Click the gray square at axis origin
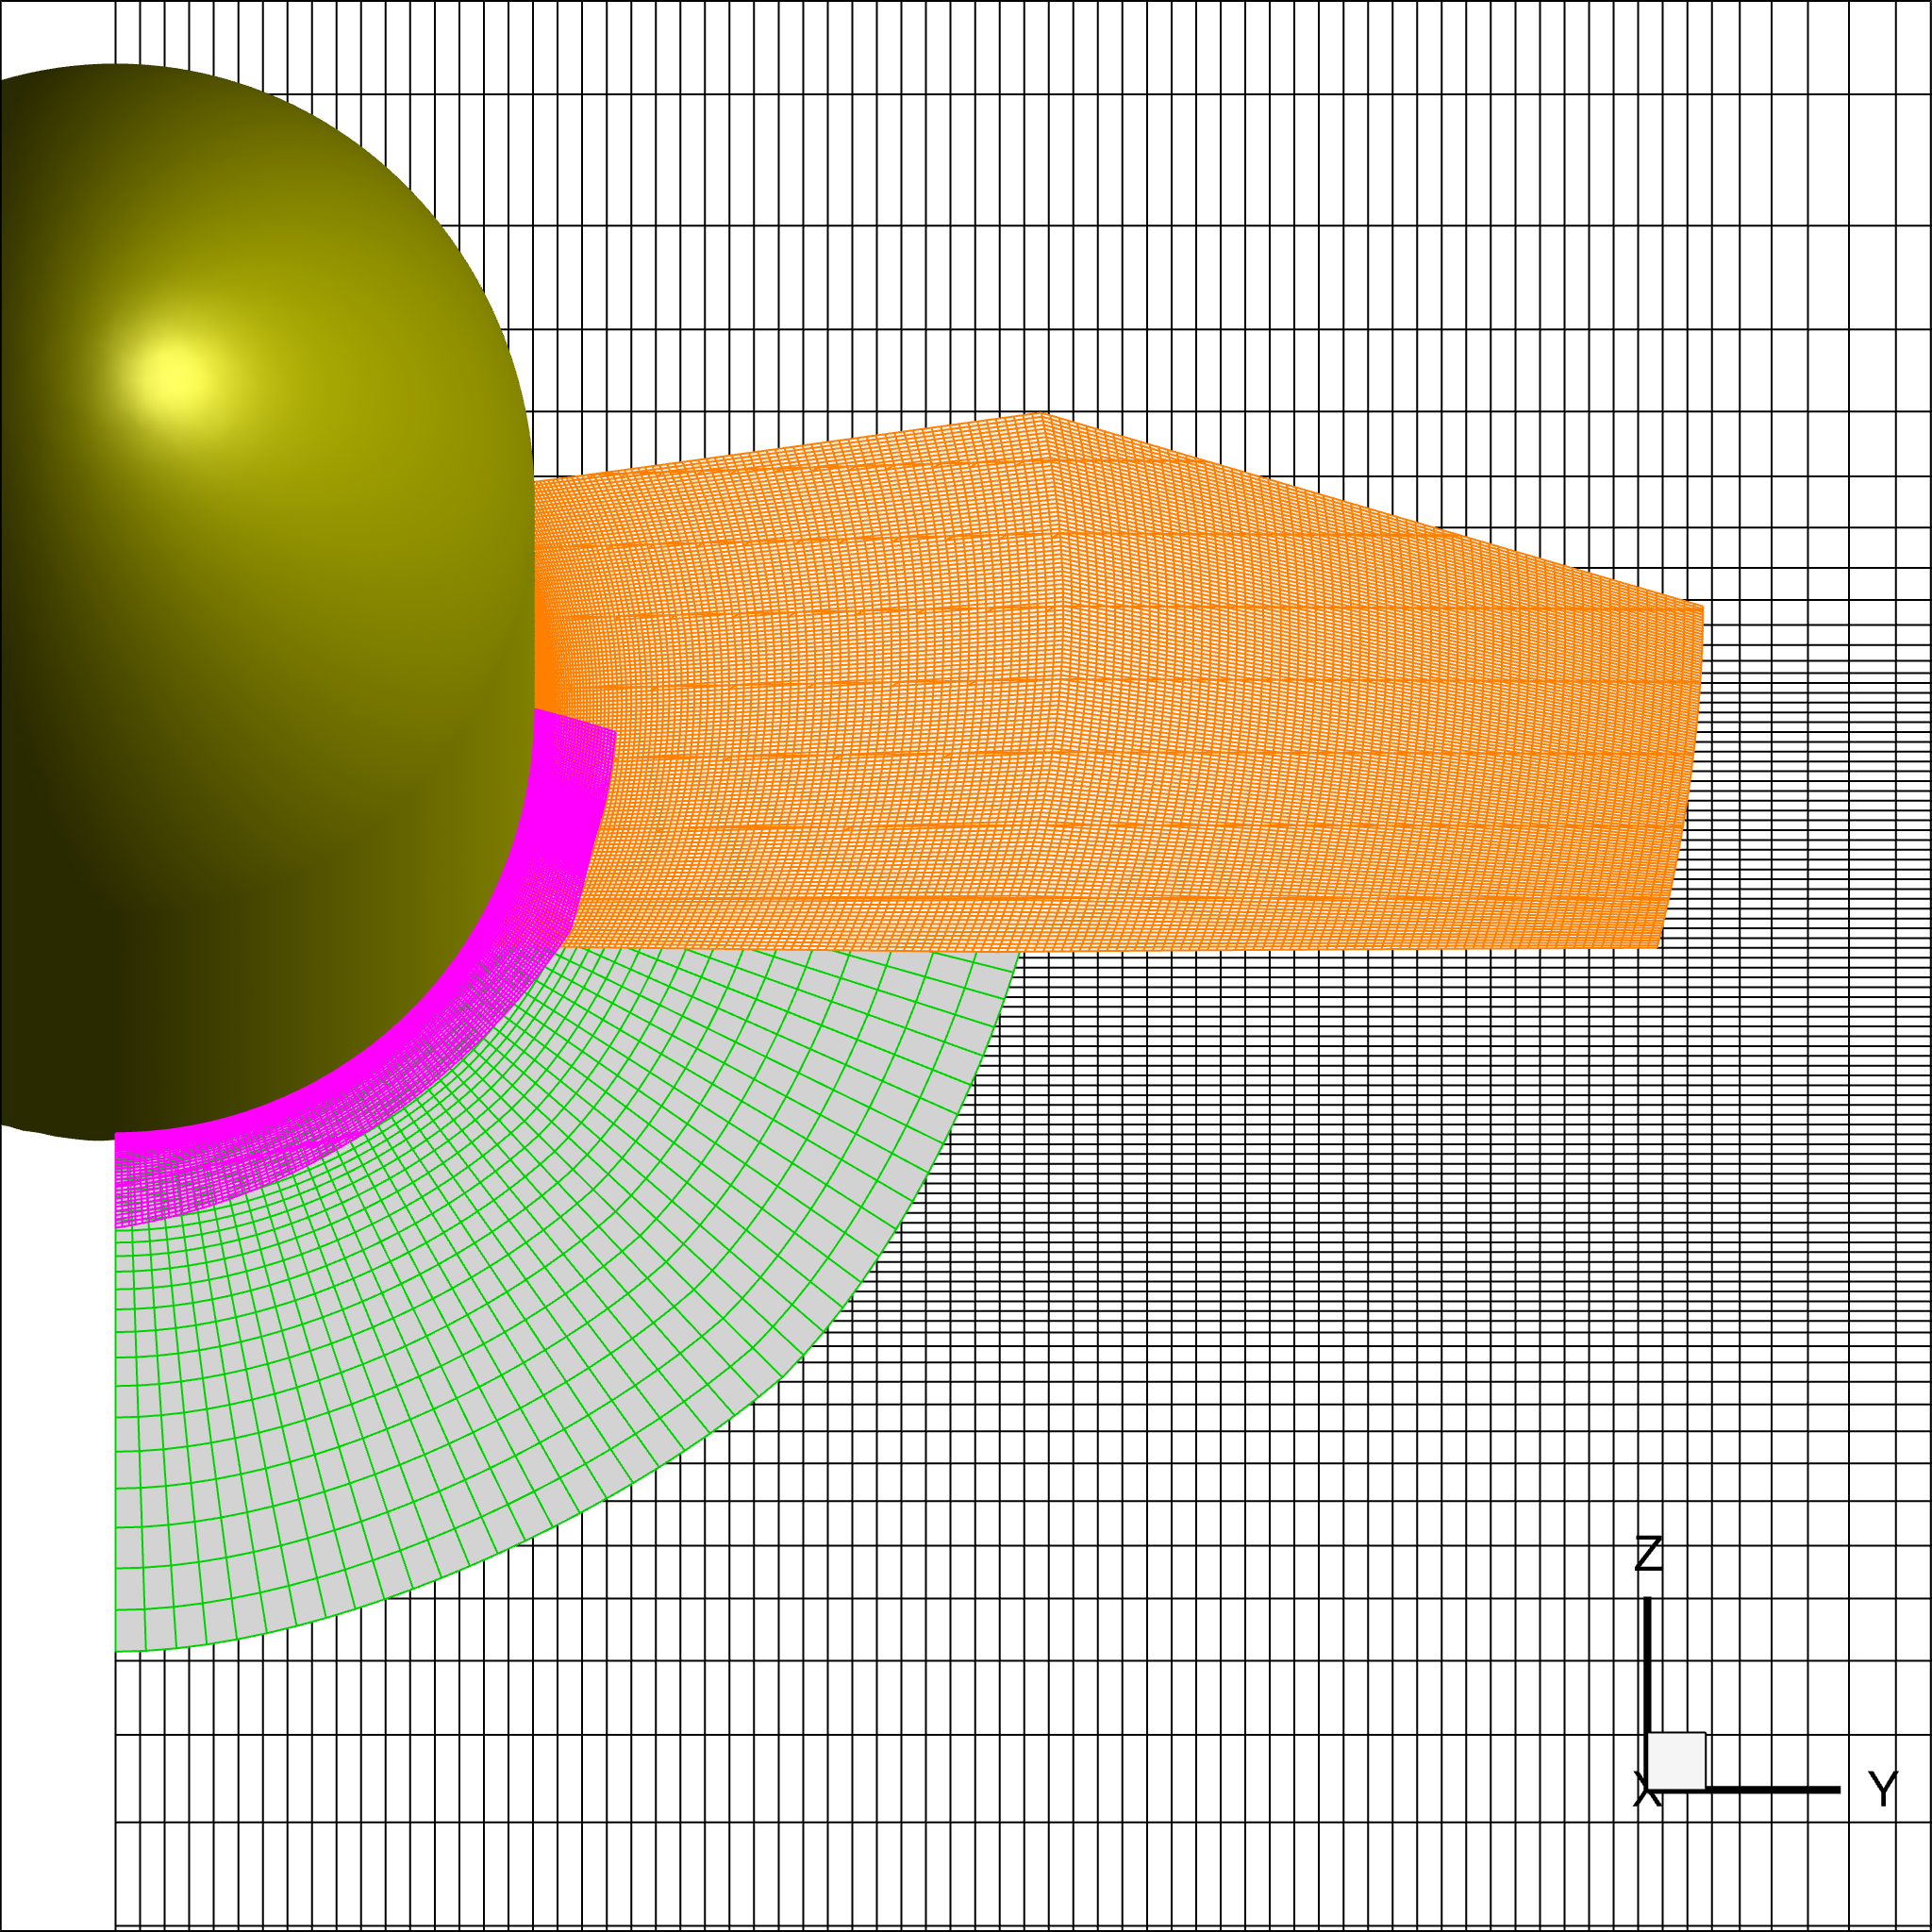Screen dimensions: 1932x1932 pos(1677,1761)
